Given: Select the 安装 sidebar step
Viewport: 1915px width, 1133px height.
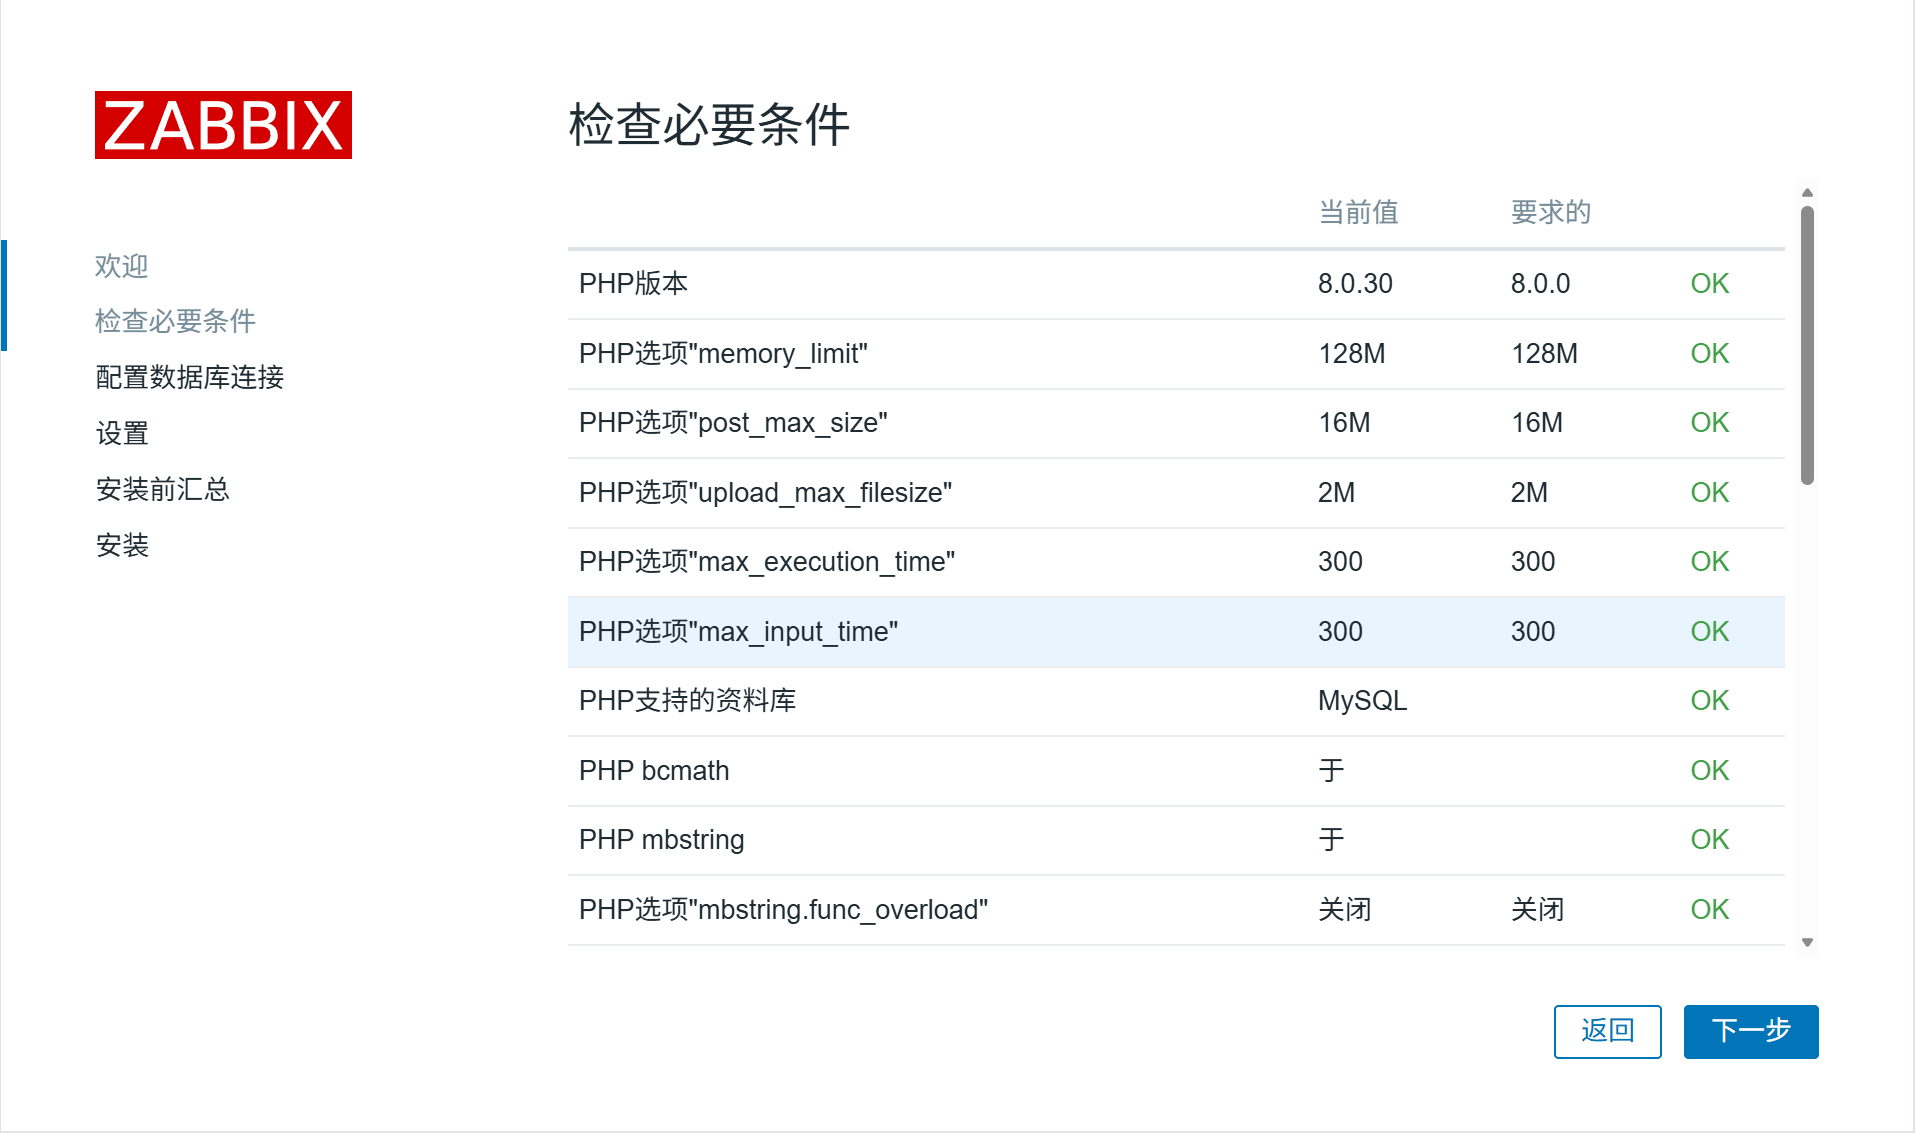Looking at the screenshot, I should [x=122, y=545].
